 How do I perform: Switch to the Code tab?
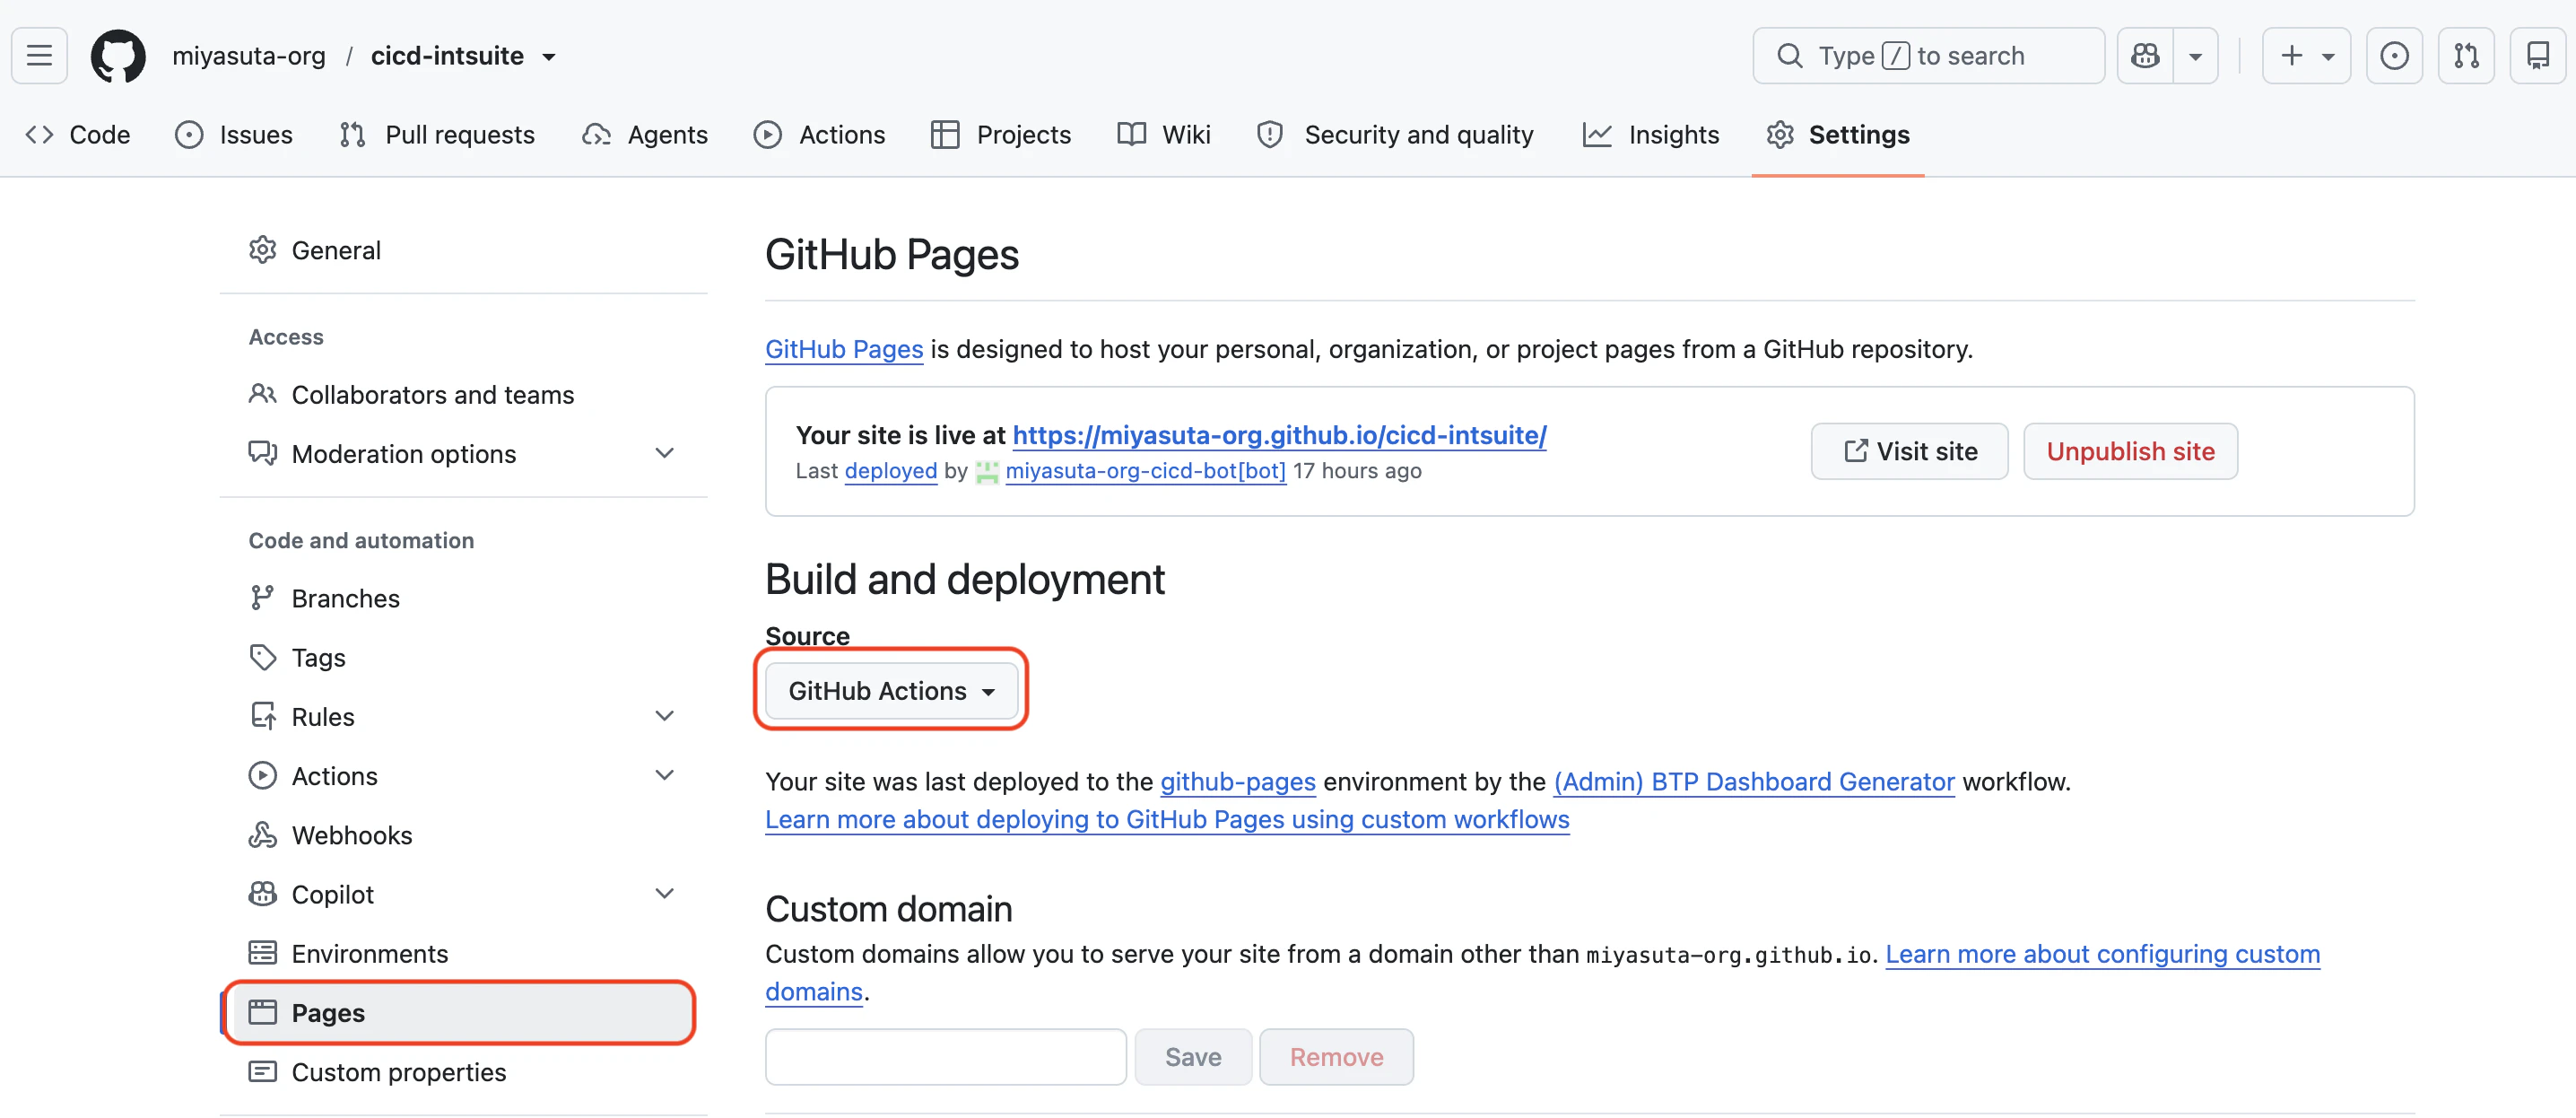tap(78, 134)
